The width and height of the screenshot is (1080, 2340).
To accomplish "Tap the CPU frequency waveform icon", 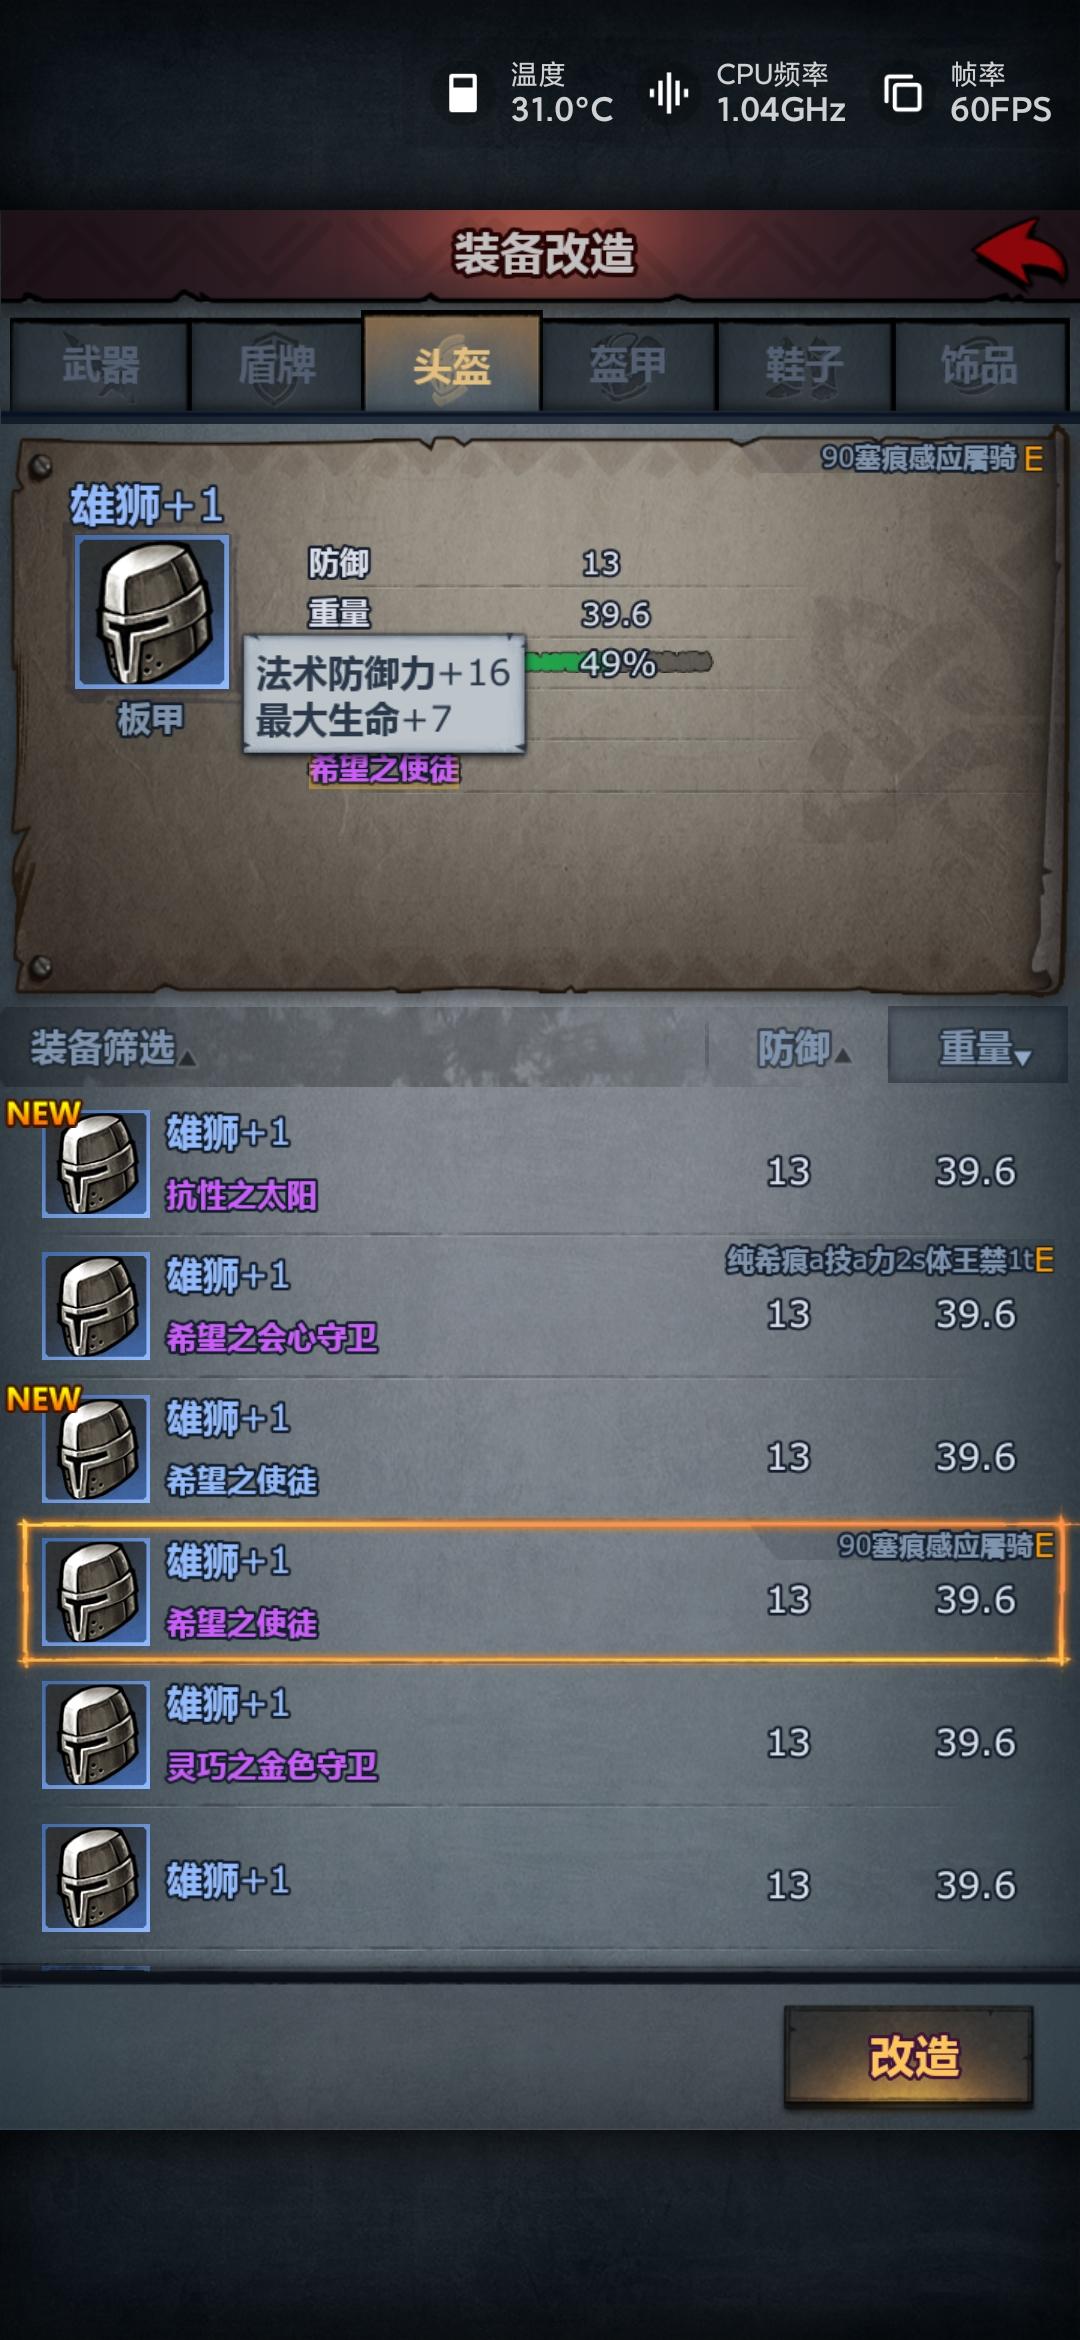I will 669,93.
